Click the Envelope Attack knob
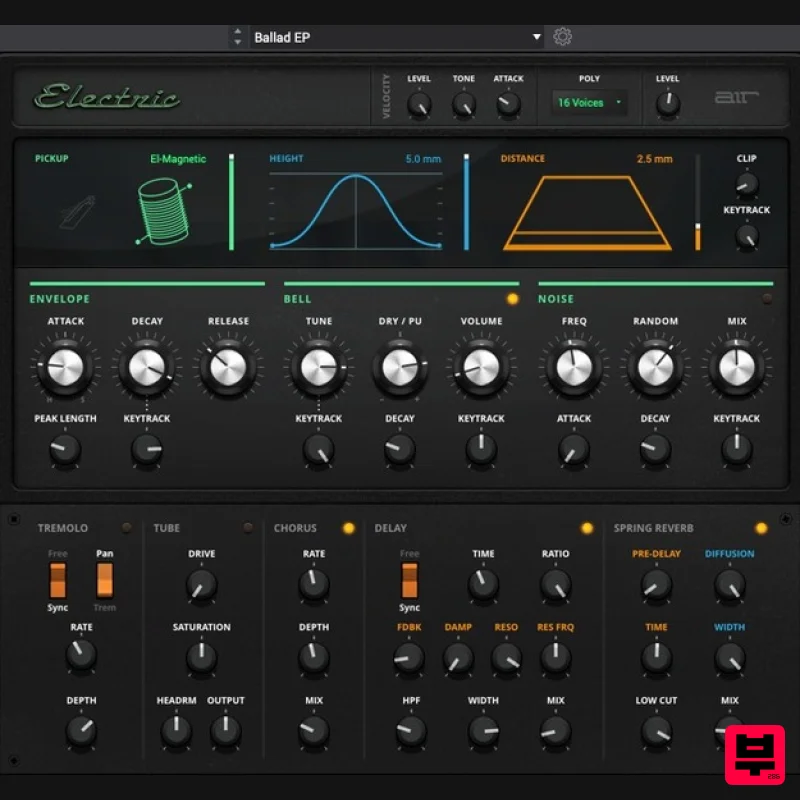The height and width of the screenshot is (800, 800). pos(65,367)
